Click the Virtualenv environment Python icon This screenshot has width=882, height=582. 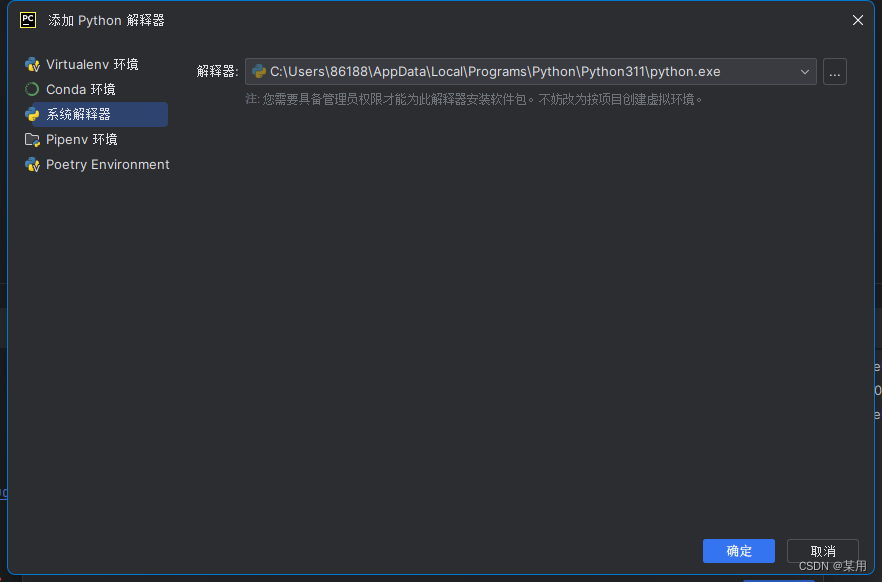32,65
